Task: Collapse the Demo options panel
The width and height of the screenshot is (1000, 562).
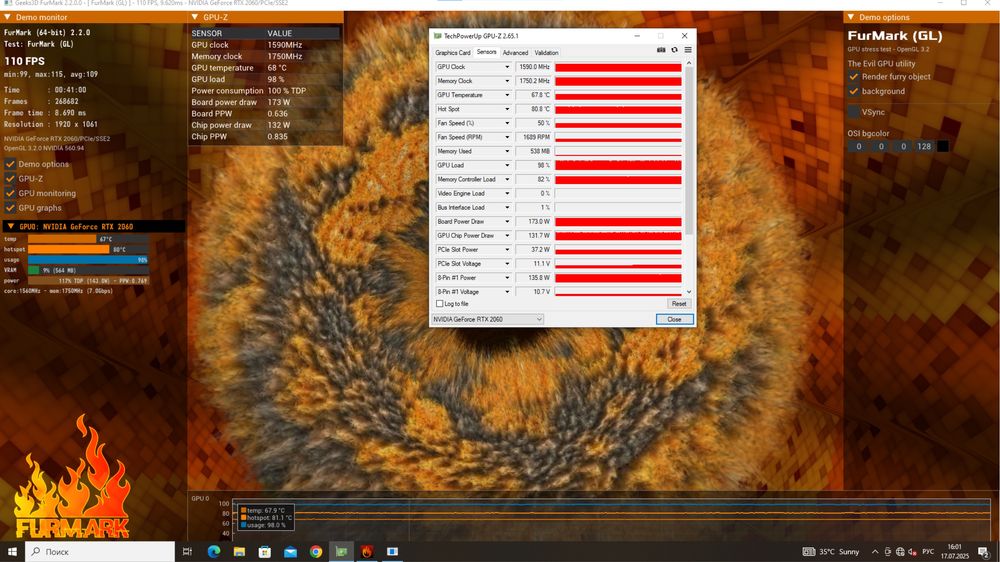Action: (x=851, y=17)
